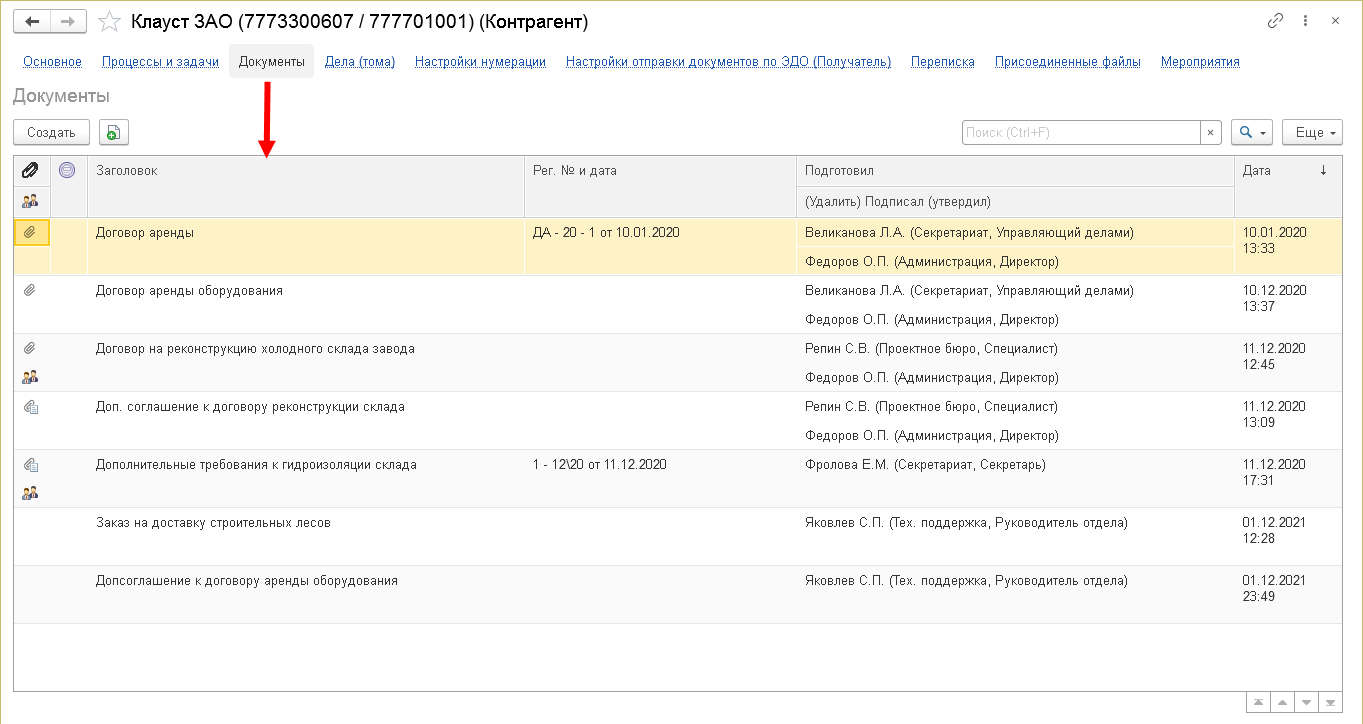Click date 01.12.2021 23:49 cell
Viewport: 1363px width, 724px height.
[x=1288, y=595]
